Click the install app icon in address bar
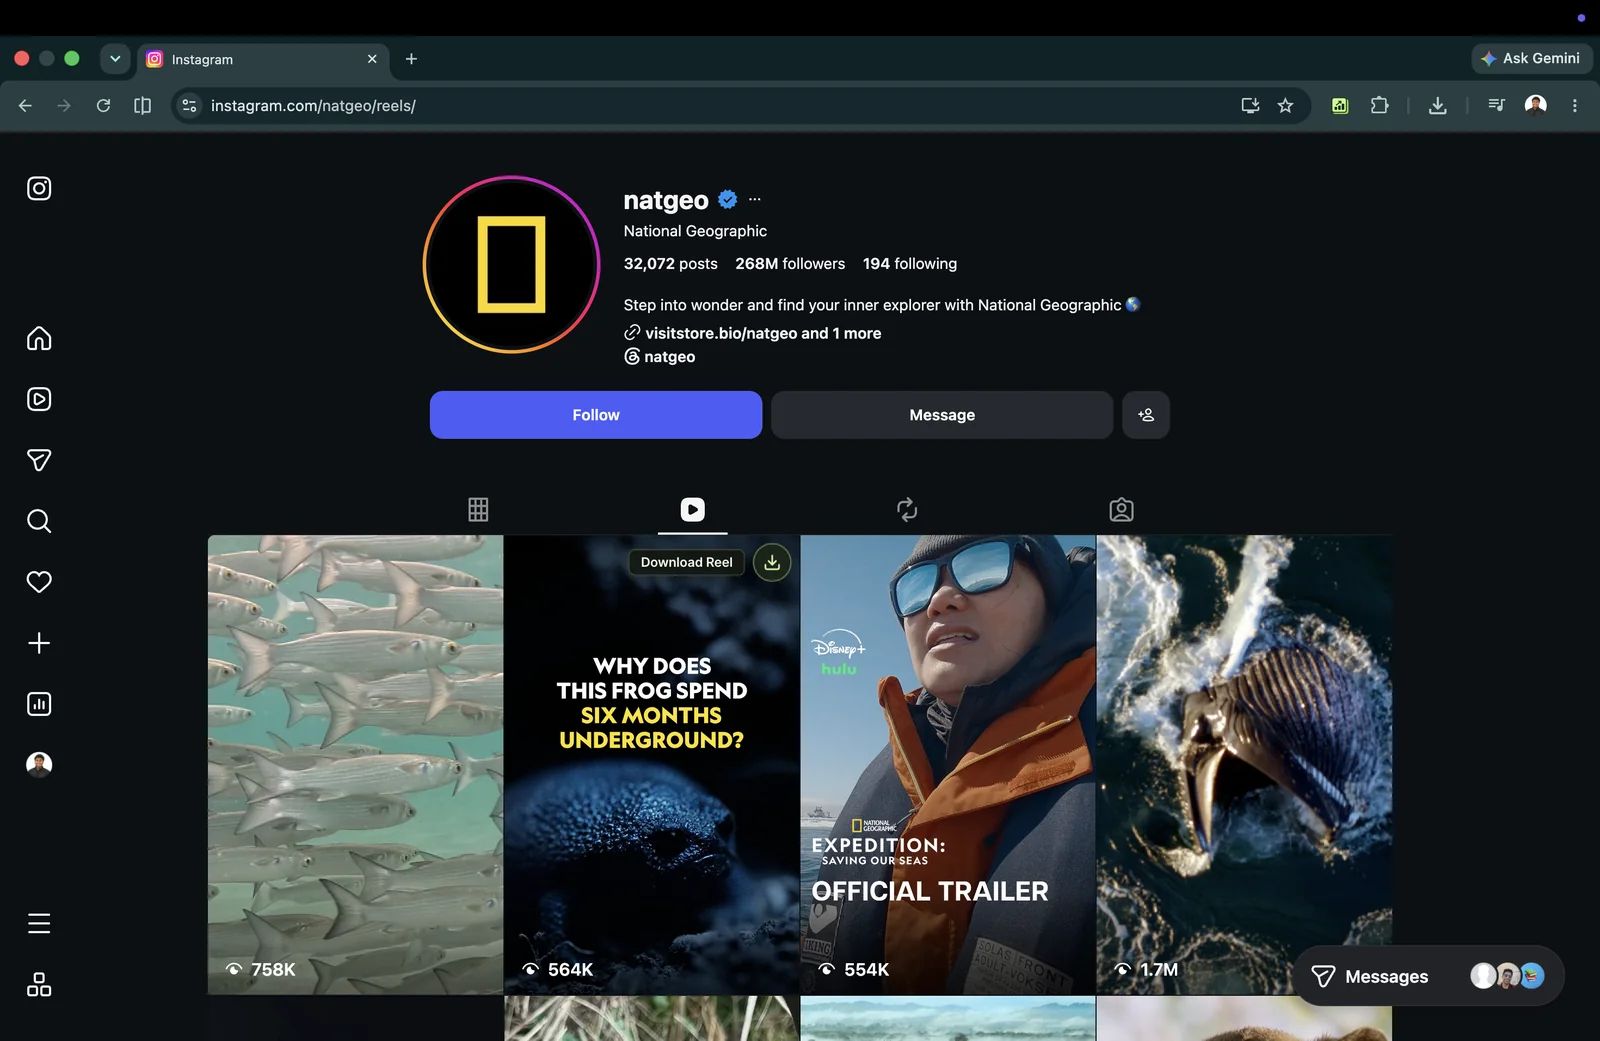The width and height of the screenshot is (1600, 1041). click(1250, 105)
